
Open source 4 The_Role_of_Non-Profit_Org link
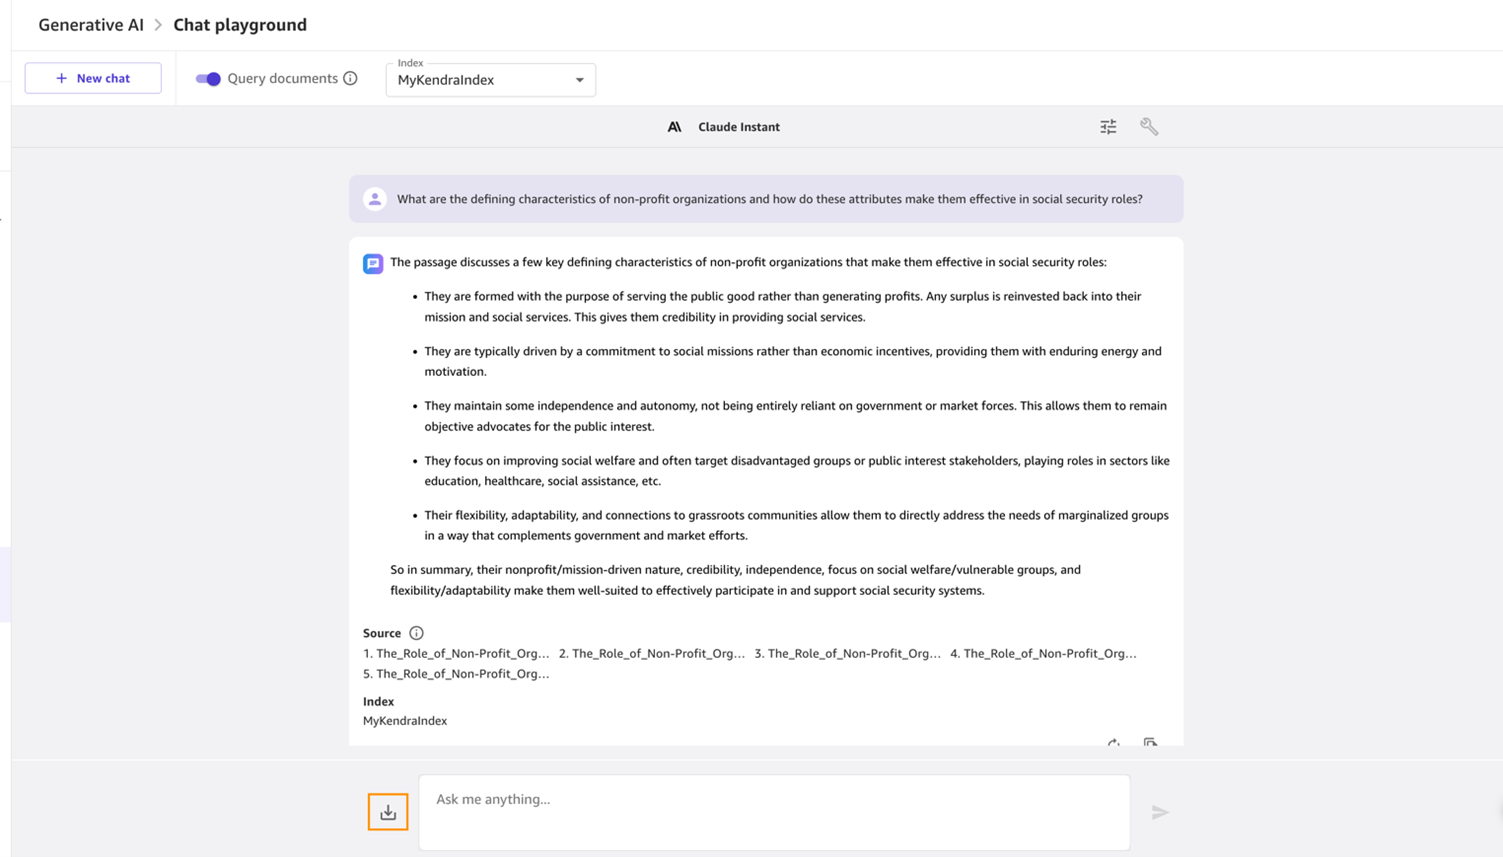coord(1044,653)
